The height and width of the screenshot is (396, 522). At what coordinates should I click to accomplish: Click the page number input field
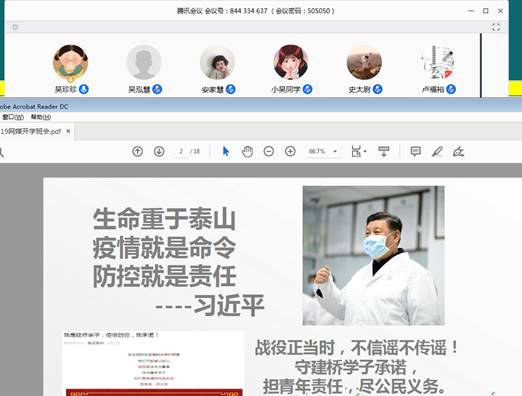tap(181, 151)
